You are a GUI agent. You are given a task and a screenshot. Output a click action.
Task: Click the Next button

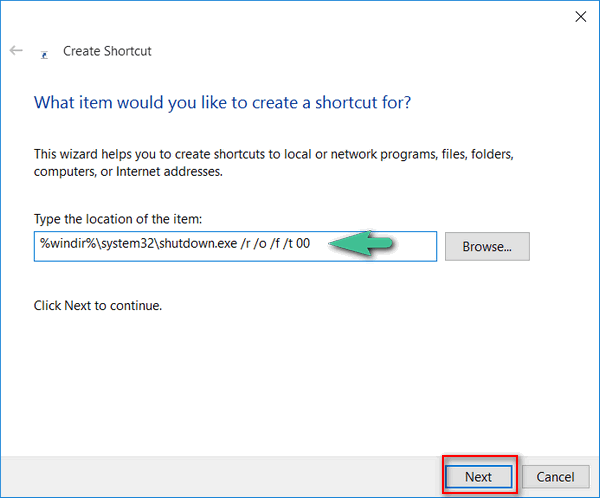pos(479,477)
